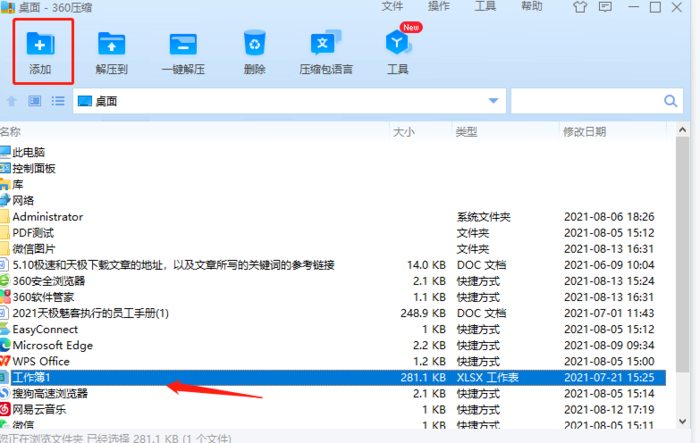Open the 文件 (File) menu
Screen dimensions: 700x443
393,7
